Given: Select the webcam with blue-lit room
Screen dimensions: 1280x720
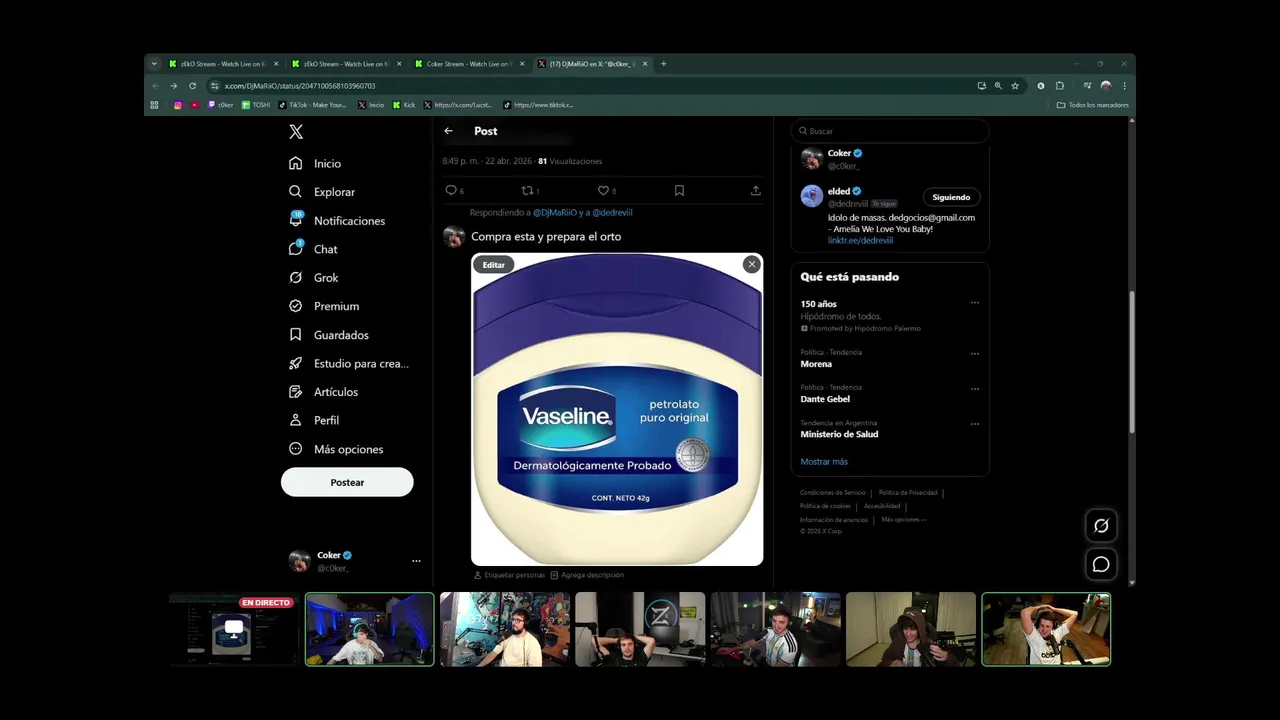Looking at the screenshot, I should click(369, 629).
